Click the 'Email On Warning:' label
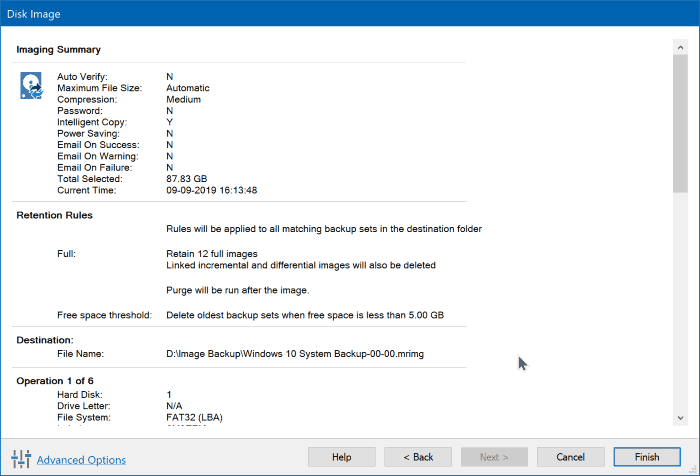This screenshot has height=476, width=700. pyautogui.click(x=98, y=156)
